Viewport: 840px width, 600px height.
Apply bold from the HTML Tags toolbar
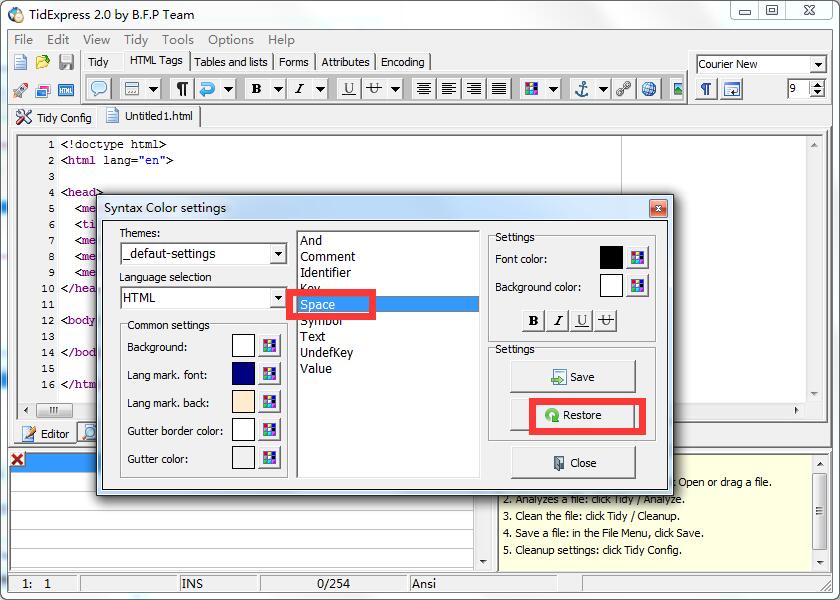[x=257, y=88]
